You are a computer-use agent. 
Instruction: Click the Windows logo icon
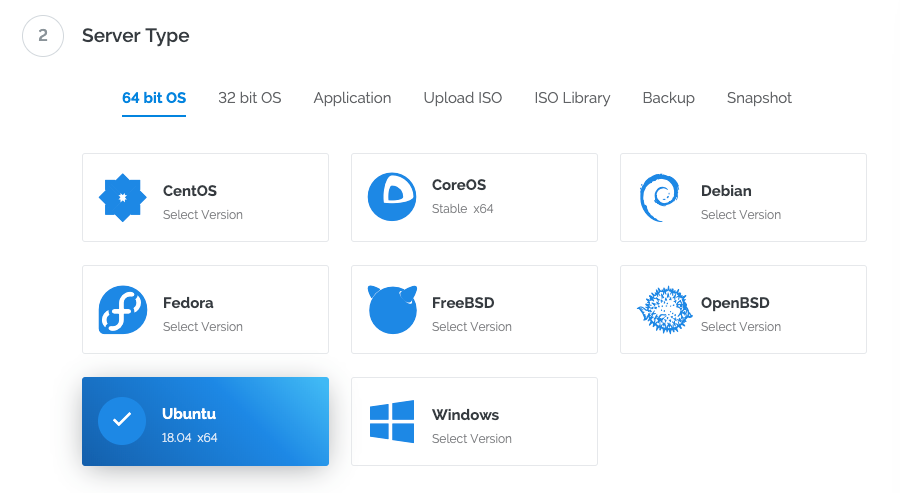(x=392, y=422)
